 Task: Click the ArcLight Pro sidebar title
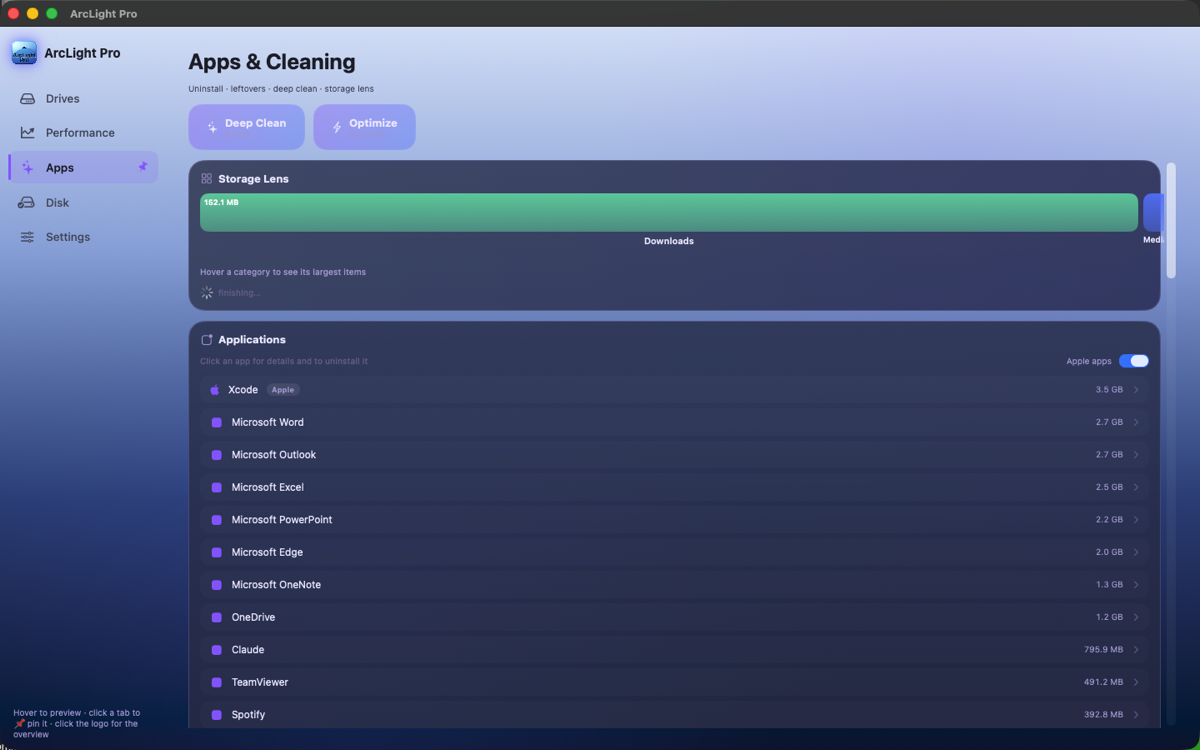pos(82,53)
